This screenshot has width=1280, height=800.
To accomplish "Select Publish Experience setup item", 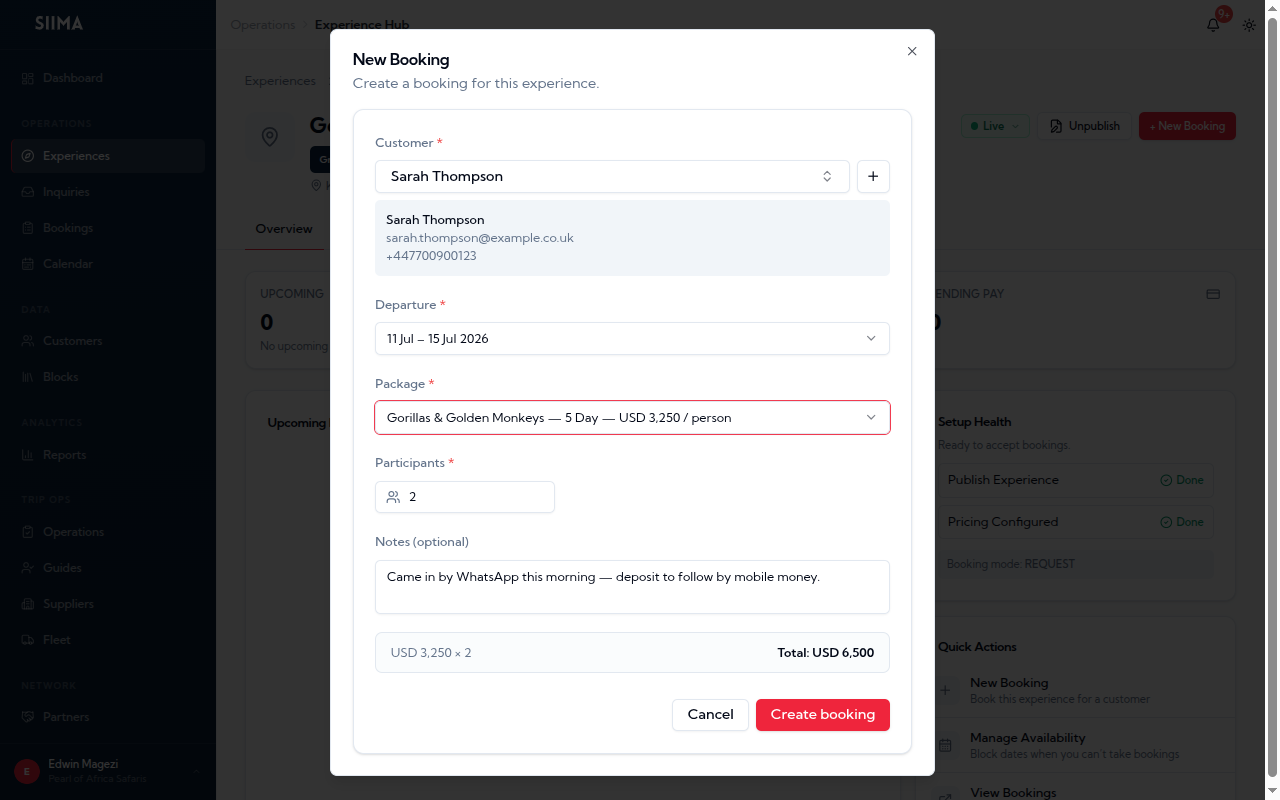I will pyautogui.click(x=1076, y=480).
